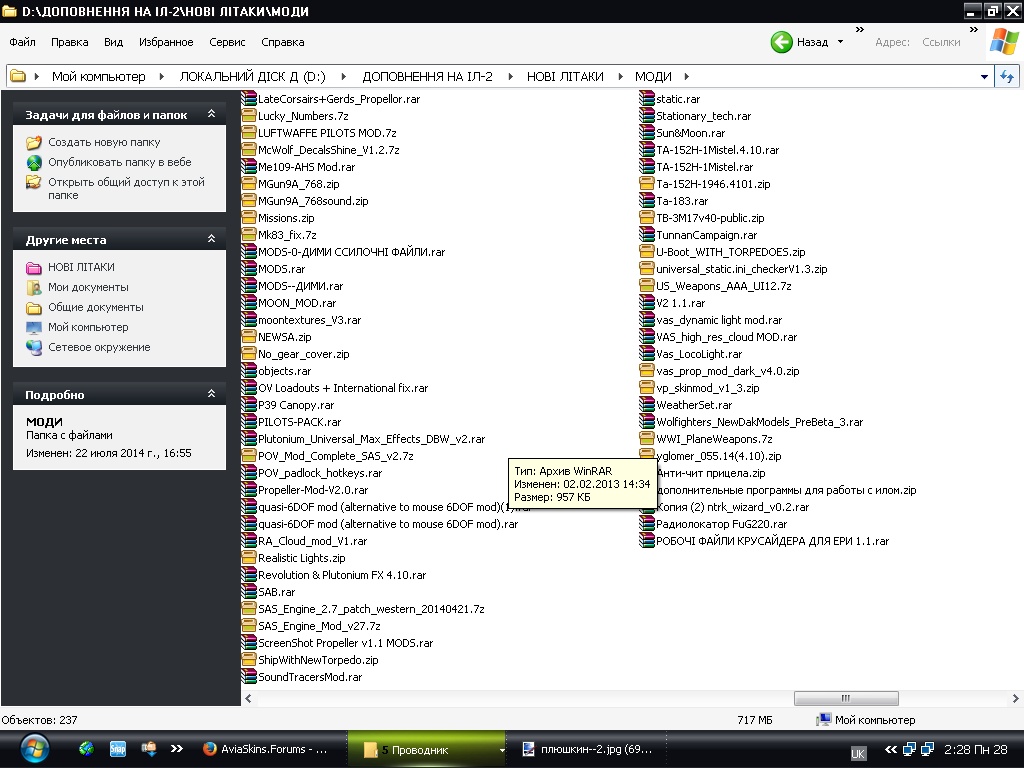Select Радиолокатор FuG220.rar icon
This screenshot has height=768, width=1024.
click(x=647, y=524)
